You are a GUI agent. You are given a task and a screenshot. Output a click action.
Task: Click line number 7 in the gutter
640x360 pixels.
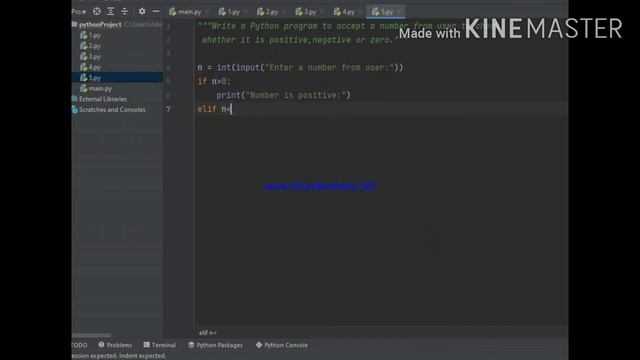click(168, 109)
